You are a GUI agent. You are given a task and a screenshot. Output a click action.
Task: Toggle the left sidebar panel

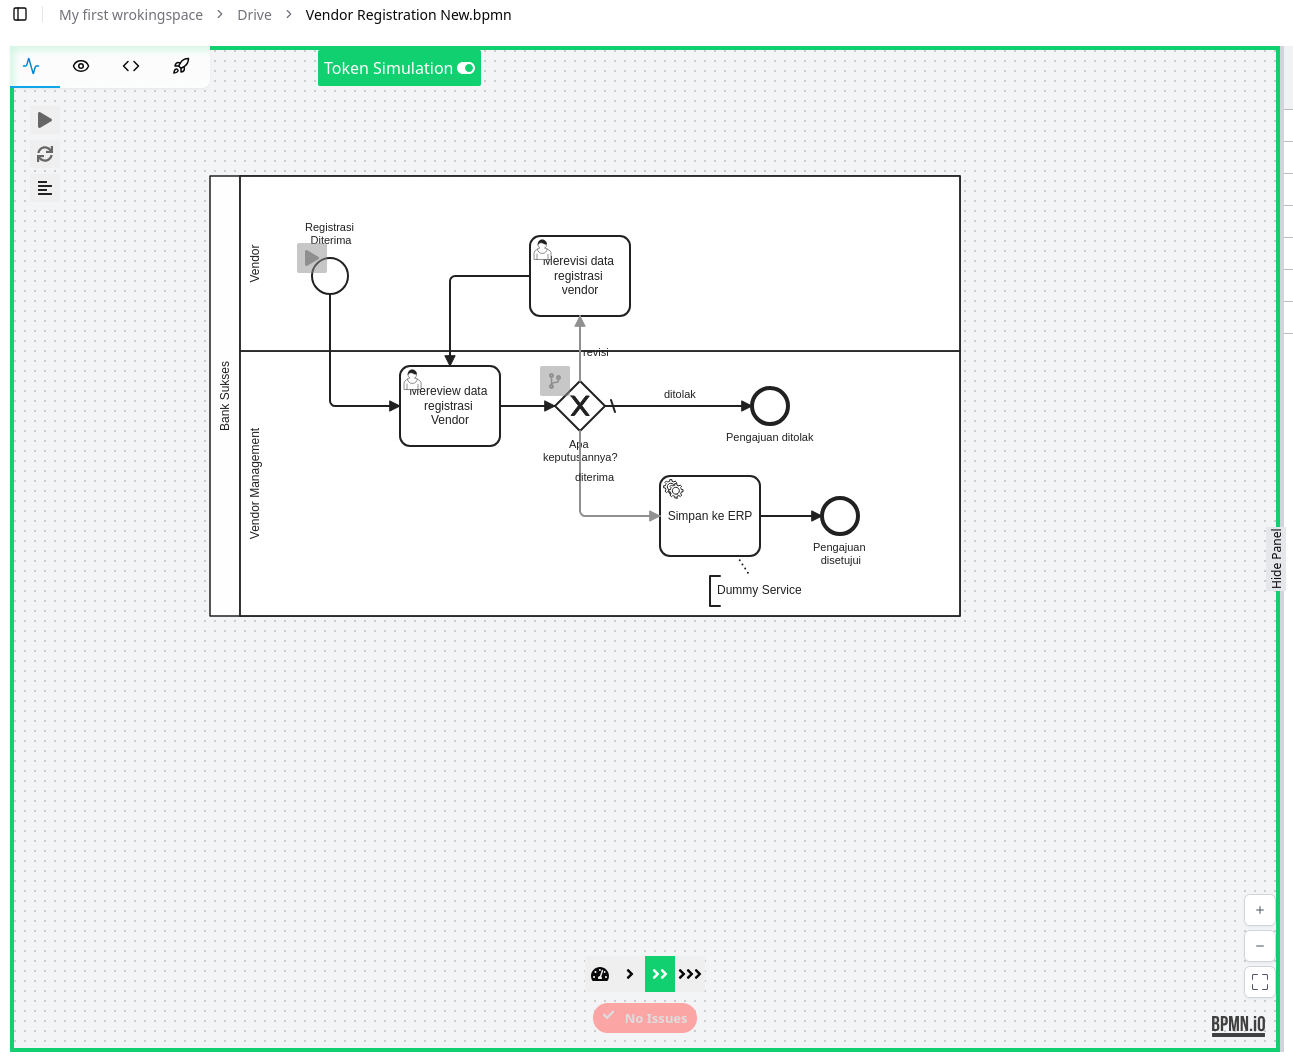click(20, 14)
